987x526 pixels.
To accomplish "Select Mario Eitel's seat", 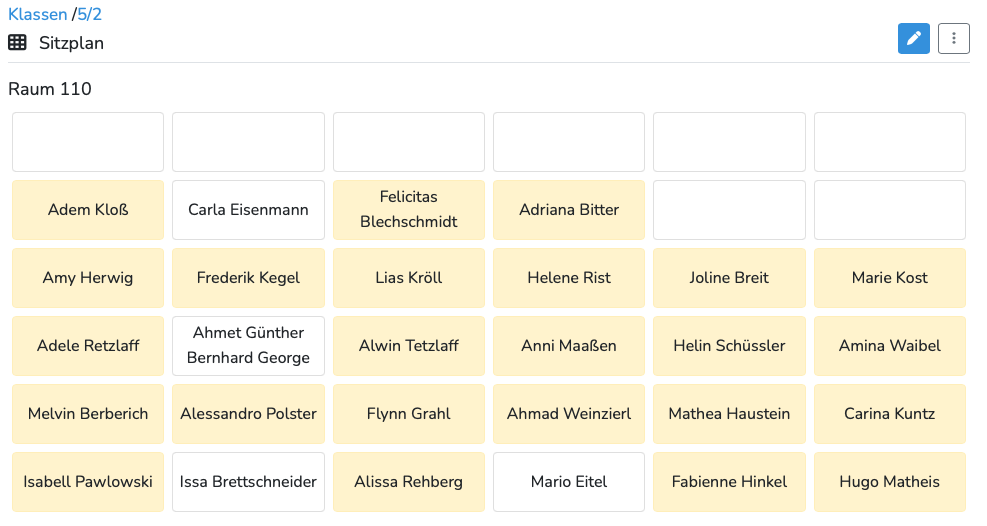I will pos(569,481).
